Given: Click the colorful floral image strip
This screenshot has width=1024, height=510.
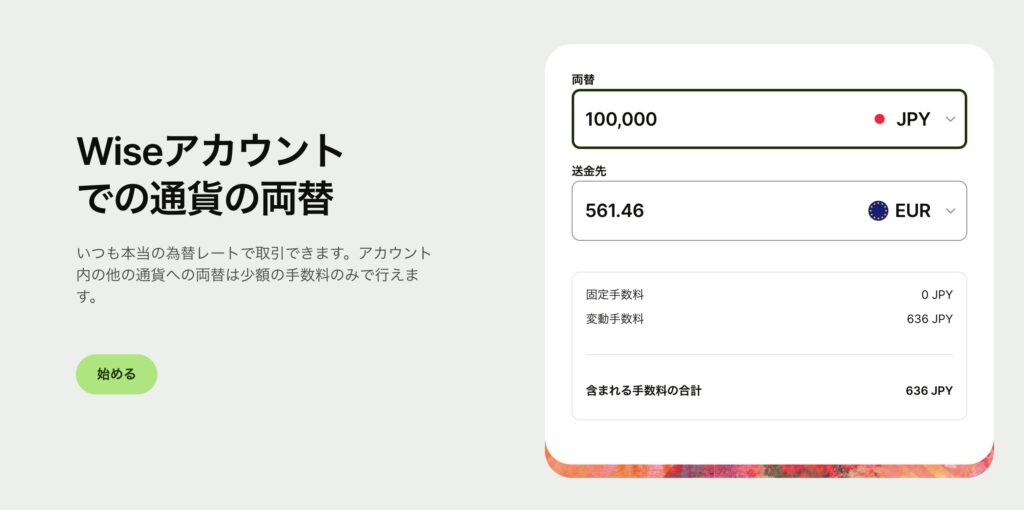Looking at the screenshot, I should click(769, 466).
